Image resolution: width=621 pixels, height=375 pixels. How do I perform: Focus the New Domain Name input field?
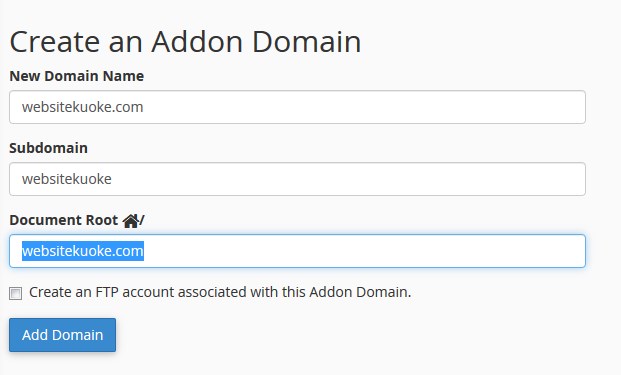tap(297, 107)
